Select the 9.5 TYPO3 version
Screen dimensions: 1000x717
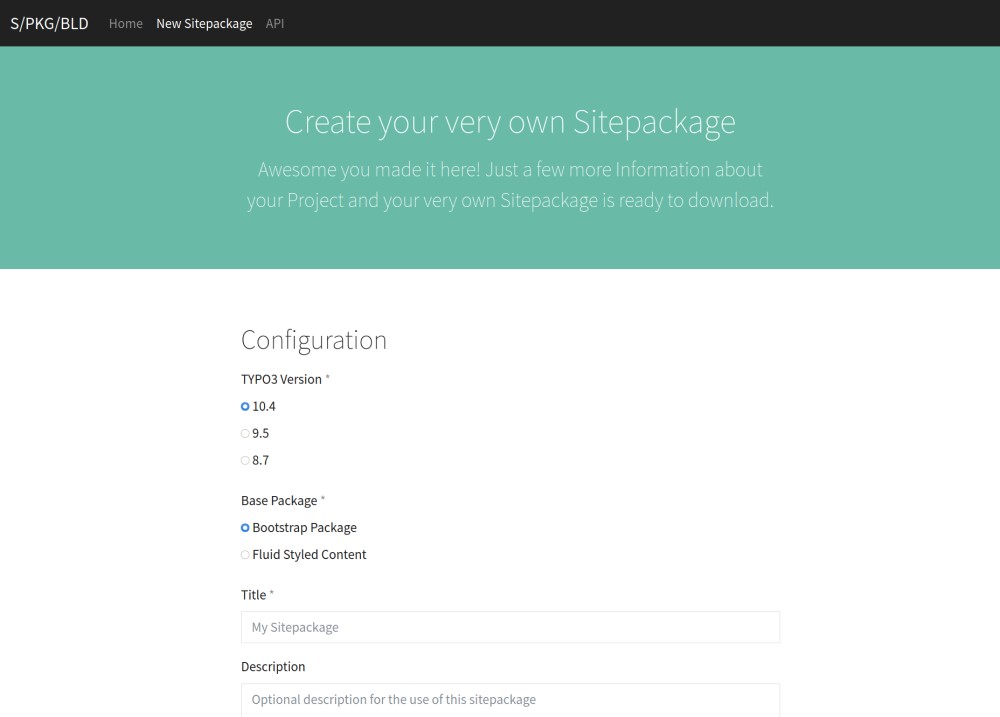[x=245, y=433]
